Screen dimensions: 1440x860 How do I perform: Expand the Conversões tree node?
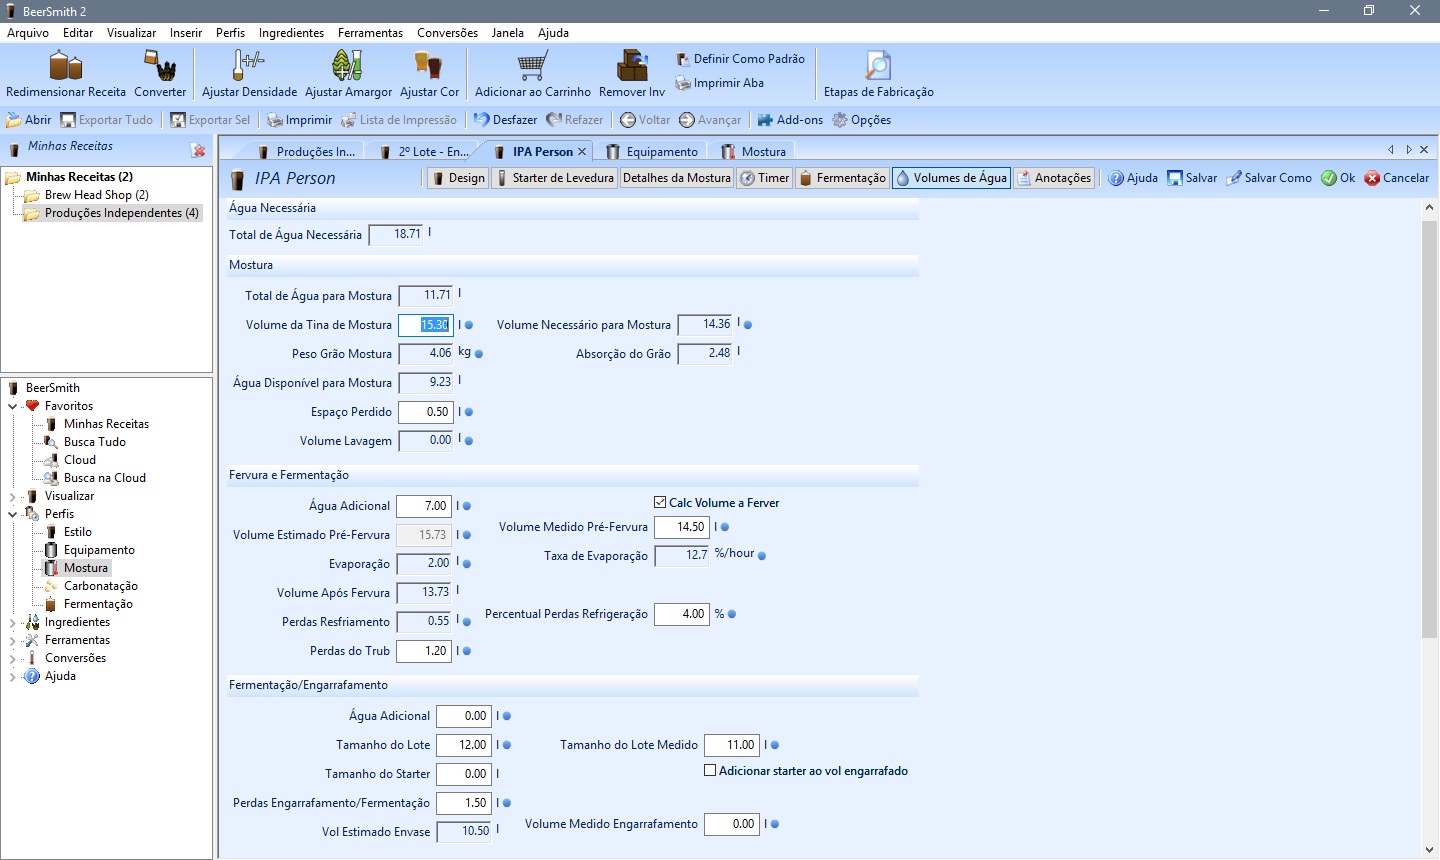tap(13, 658)
